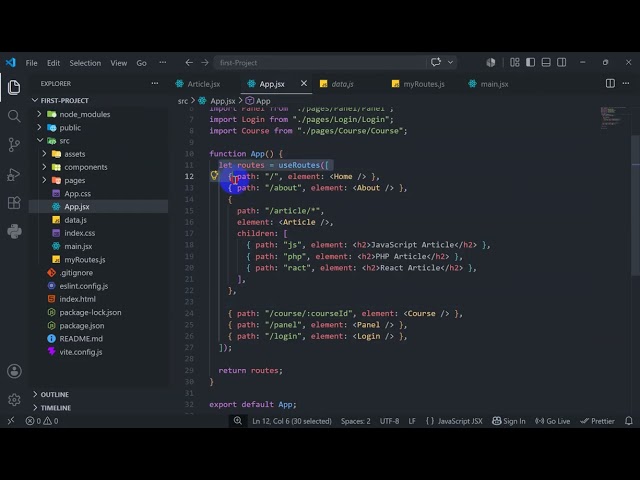Open the Go menu
Image resolution: width=640 pixels, height=480 pixels.
point(141,63)
